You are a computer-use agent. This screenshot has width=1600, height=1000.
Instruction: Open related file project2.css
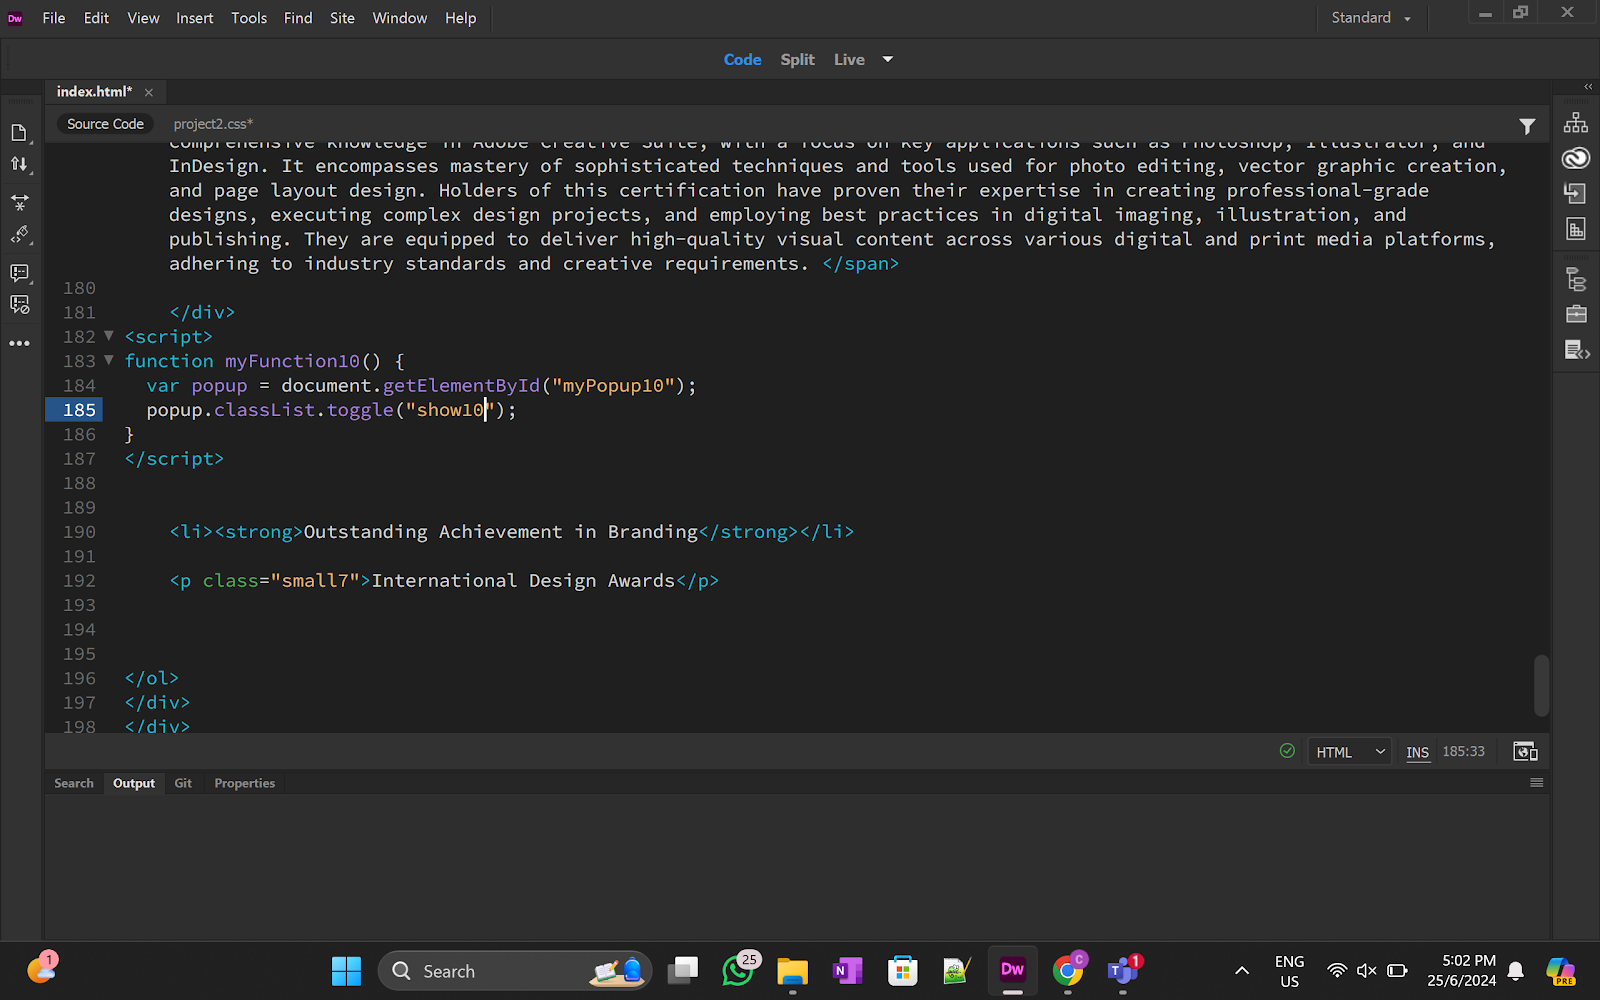click(213, 124)
